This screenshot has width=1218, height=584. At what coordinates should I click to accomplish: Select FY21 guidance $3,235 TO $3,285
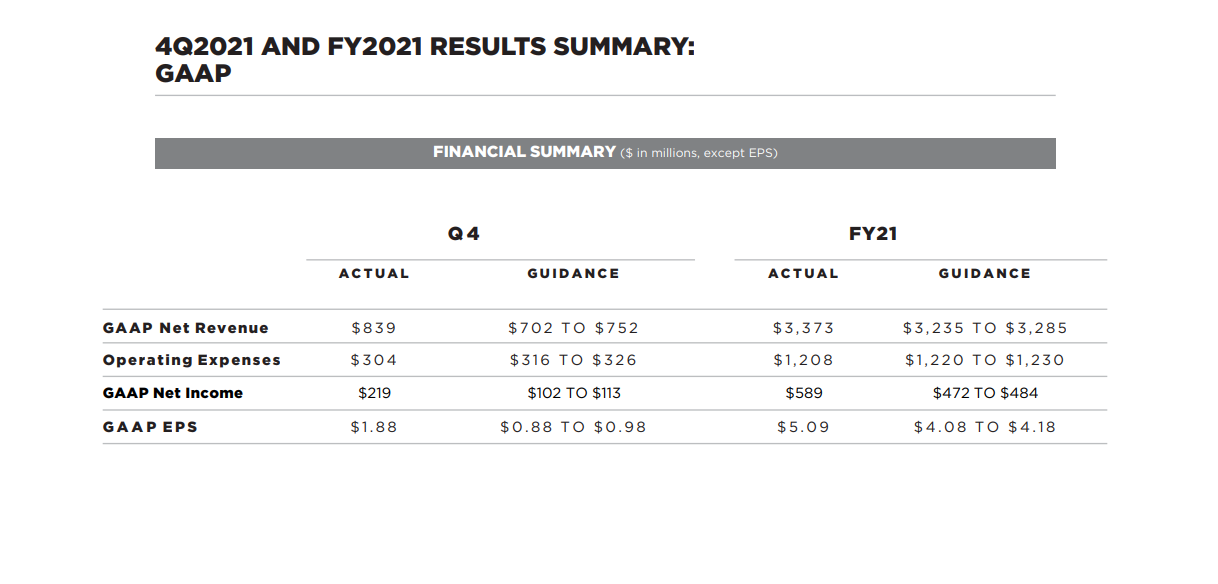(x=985, y=328)
